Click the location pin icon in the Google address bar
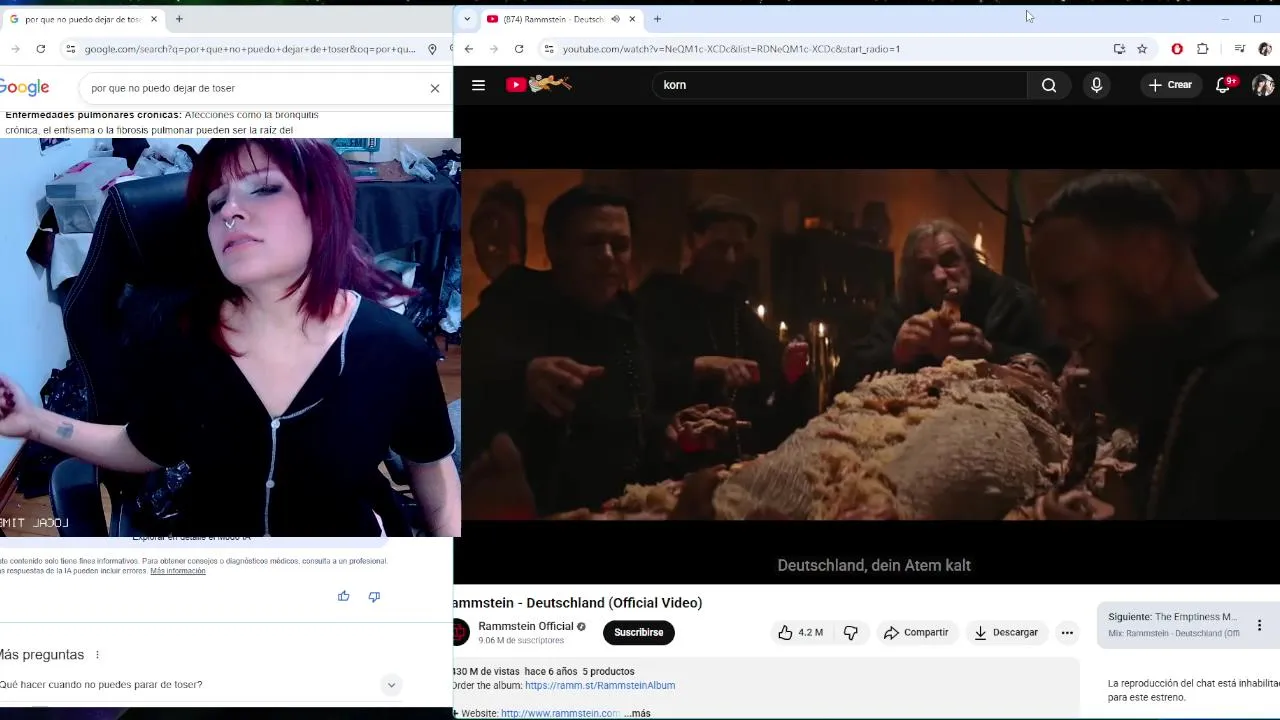The image size is (1280, 720). click(432, 49)
